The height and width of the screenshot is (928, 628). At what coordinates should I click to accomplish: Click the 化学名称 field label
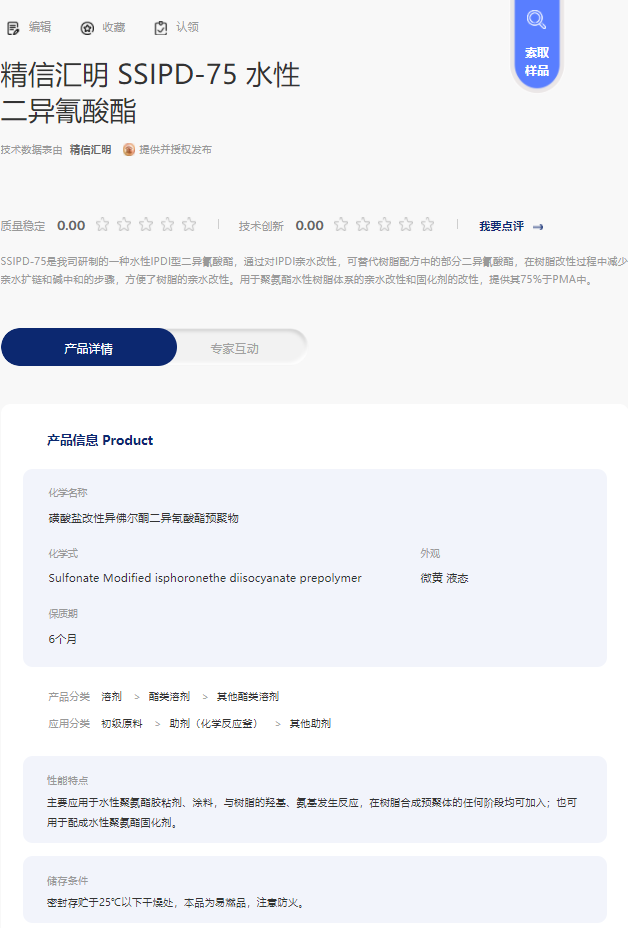coord(67,492)
